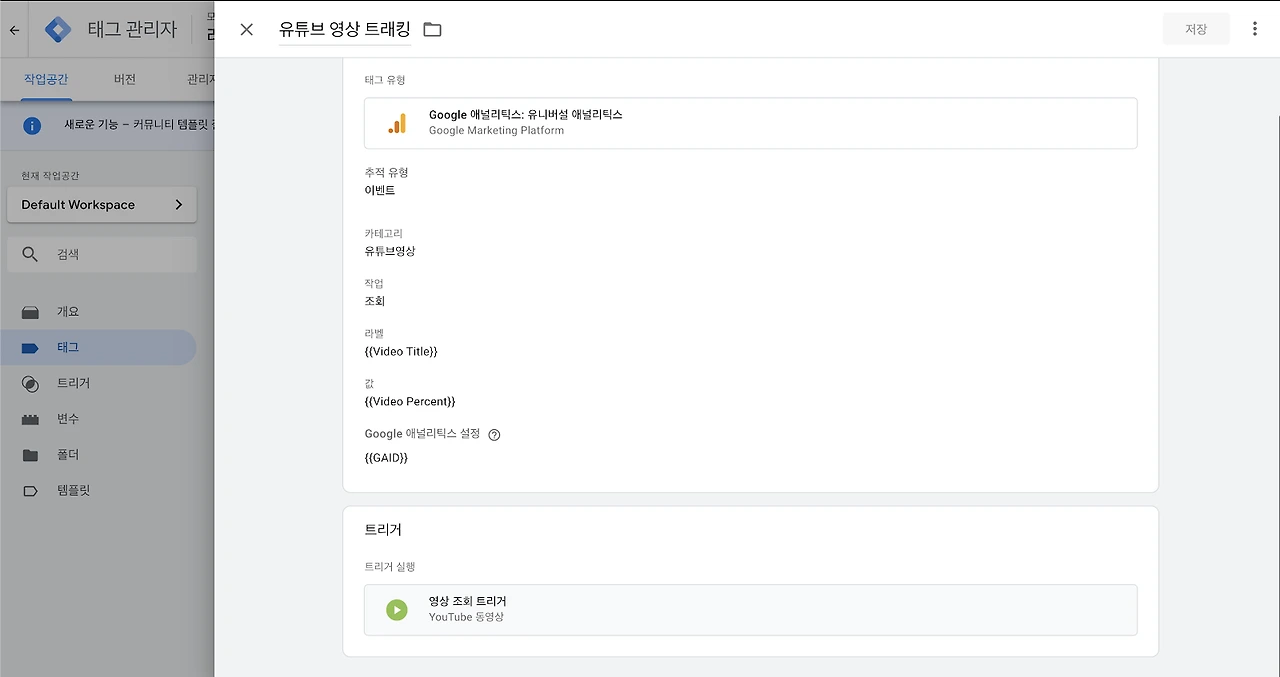
Task: Open 변수 in the sidebar
Action: tap(99, 419)
